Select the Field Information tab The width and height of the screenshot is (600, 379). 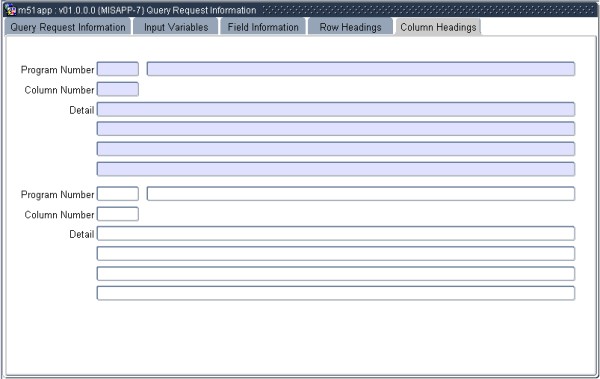(263, 27)
